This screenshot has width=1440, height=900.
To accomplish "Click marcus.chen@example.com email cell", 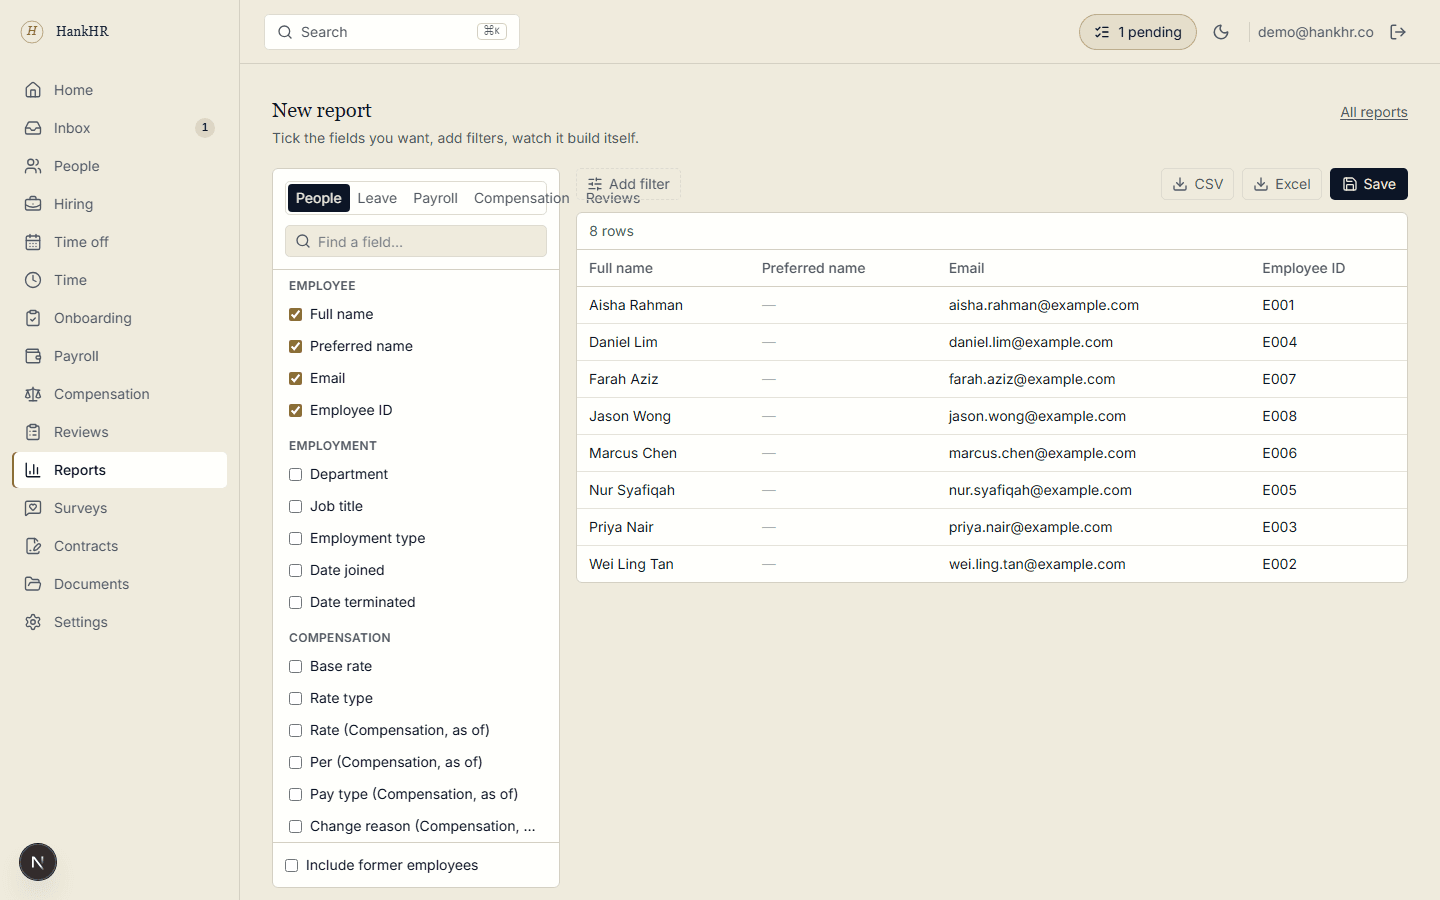I will 1042,453.
